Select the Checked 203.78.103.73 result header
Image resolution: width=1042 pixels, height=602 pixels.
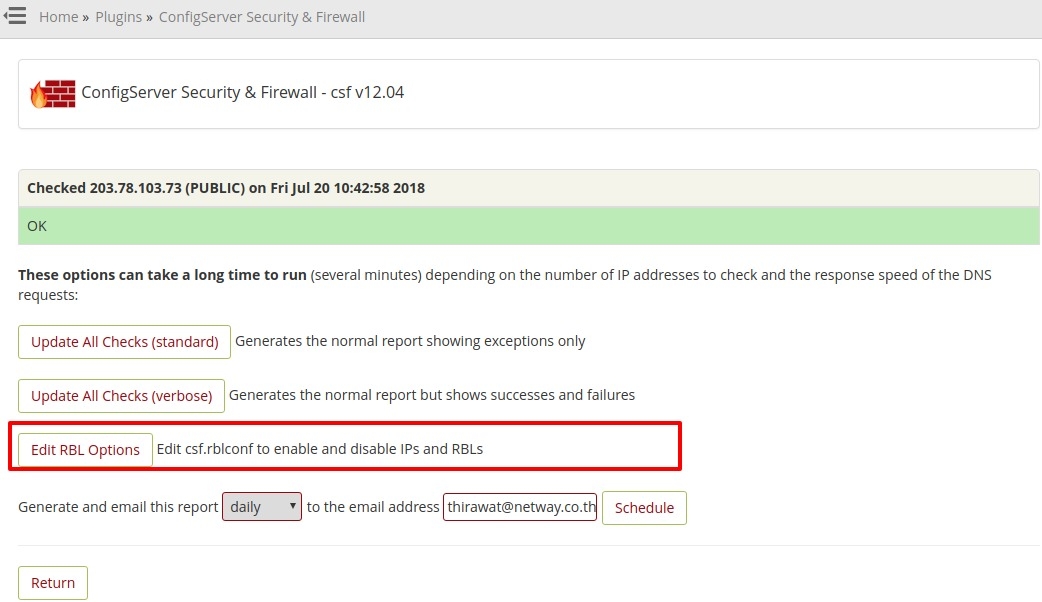226,188
